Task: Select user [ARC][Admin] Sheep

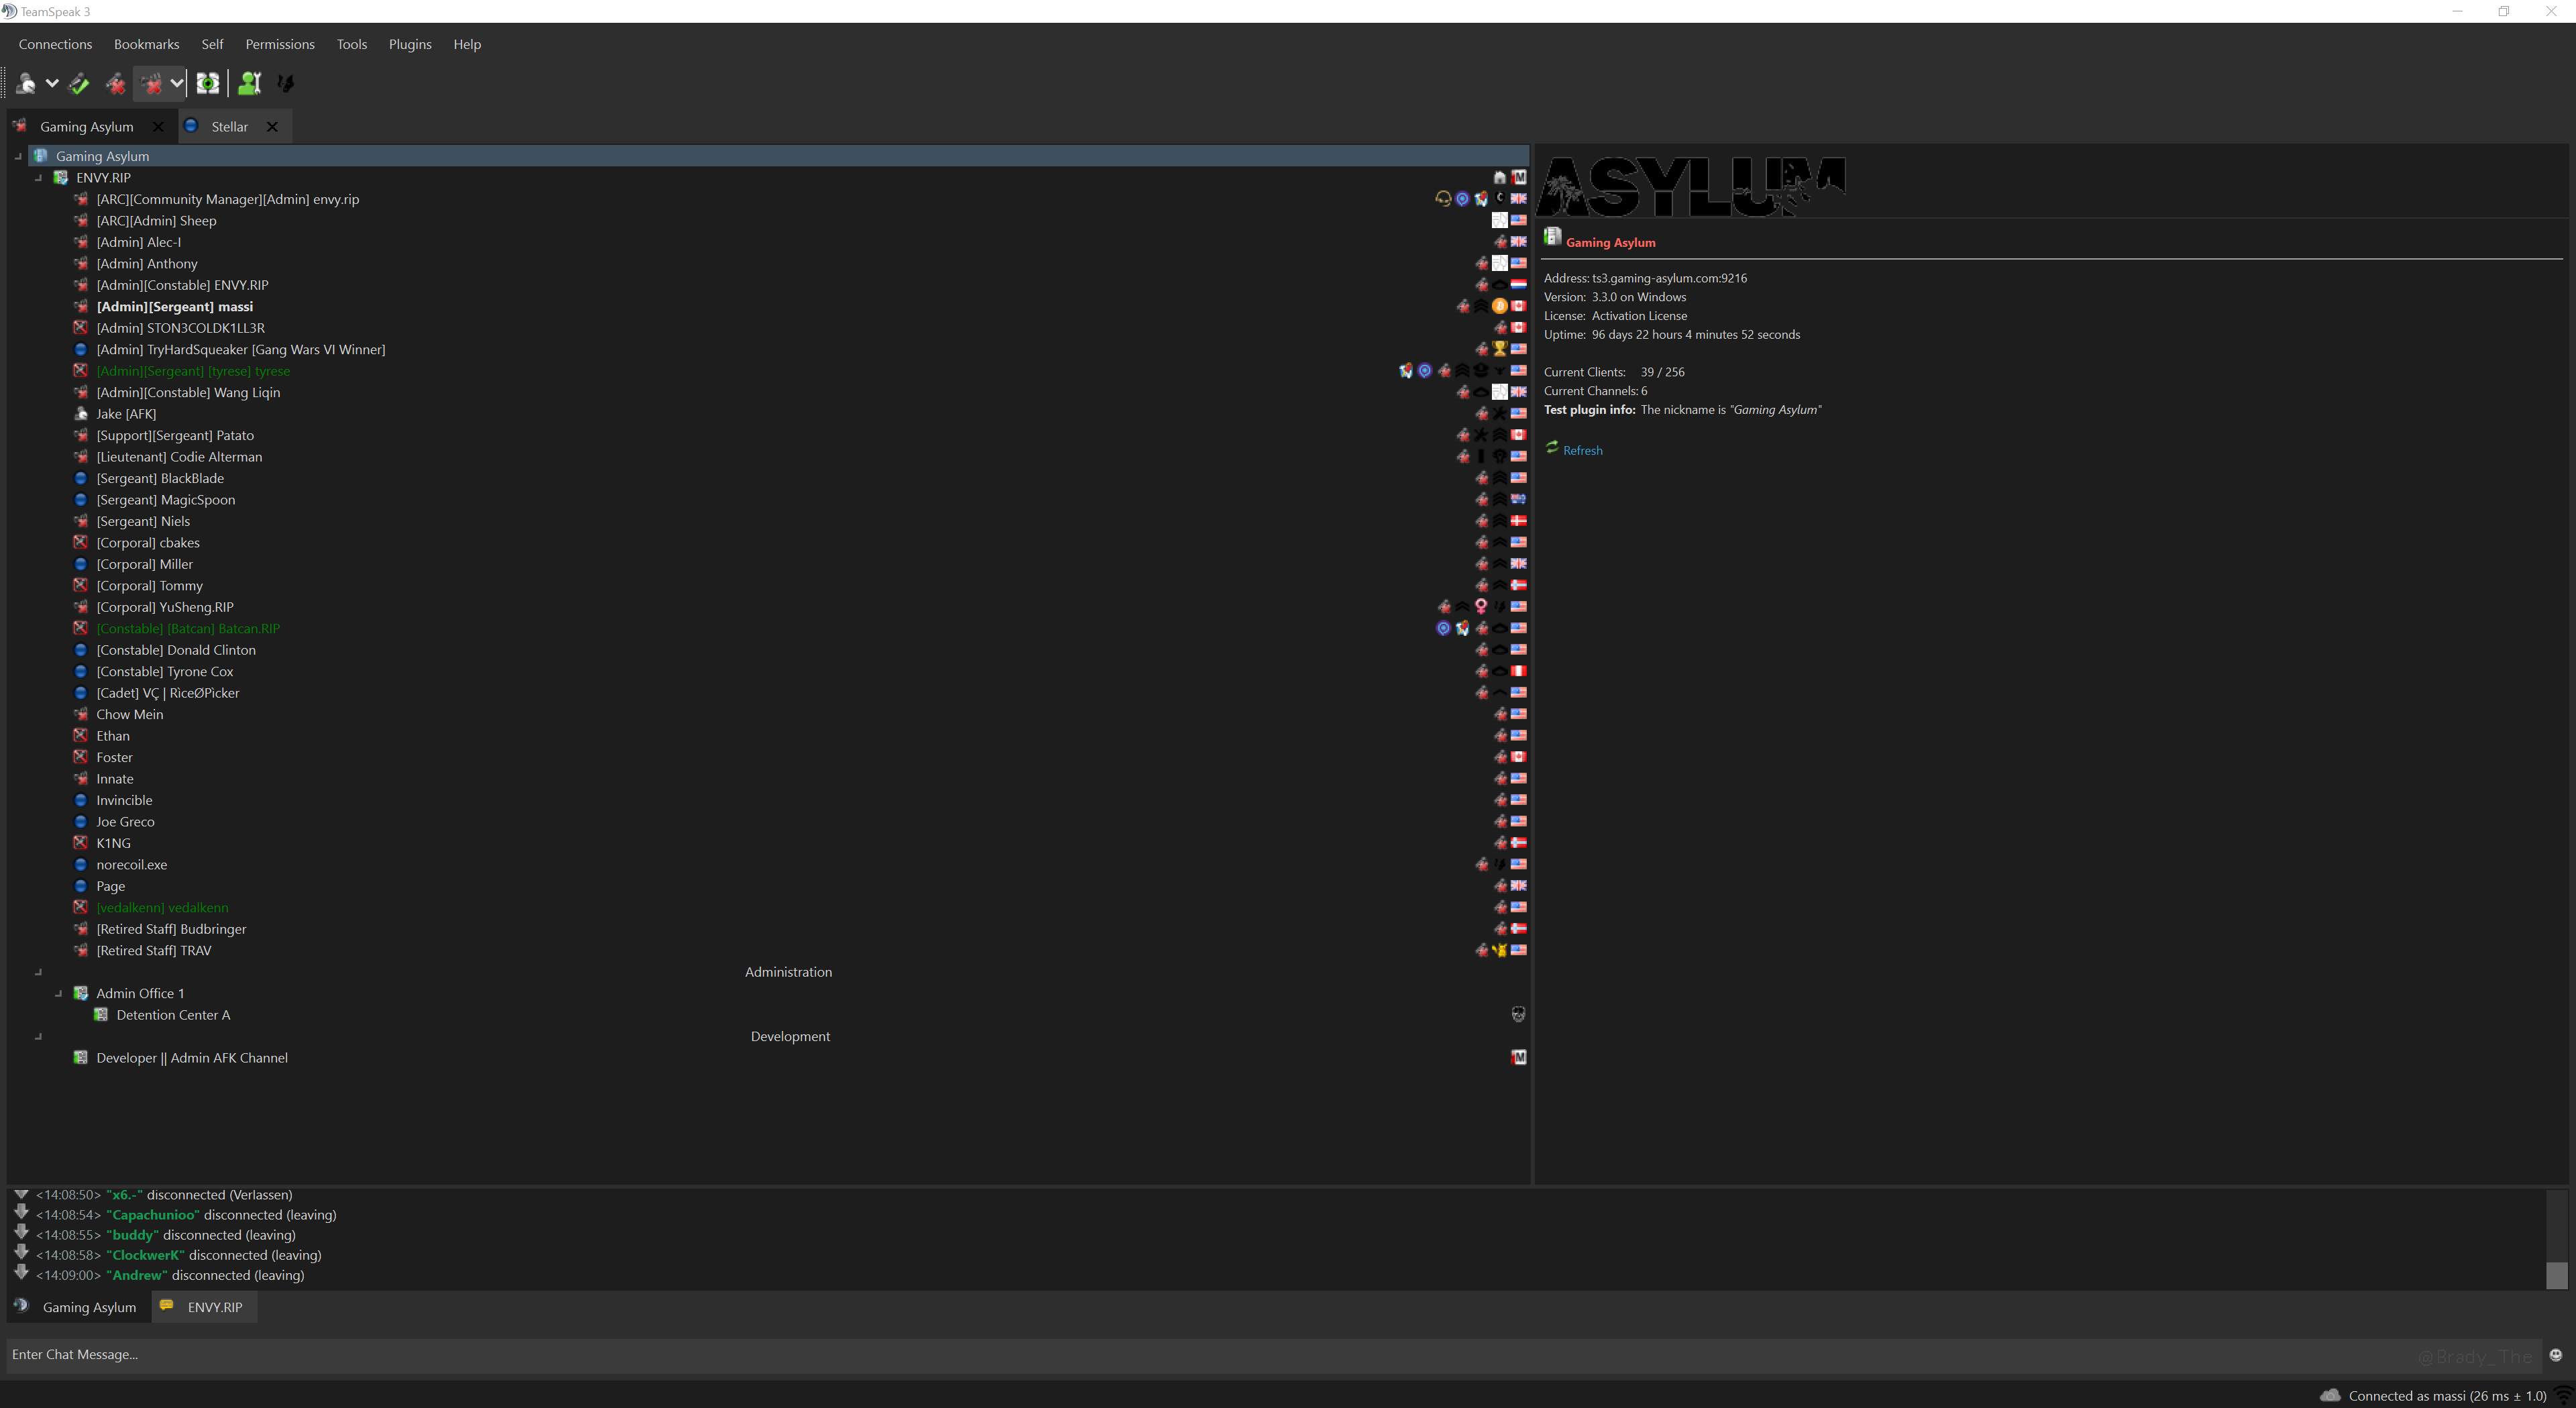Action: click(x=156, y=220)
